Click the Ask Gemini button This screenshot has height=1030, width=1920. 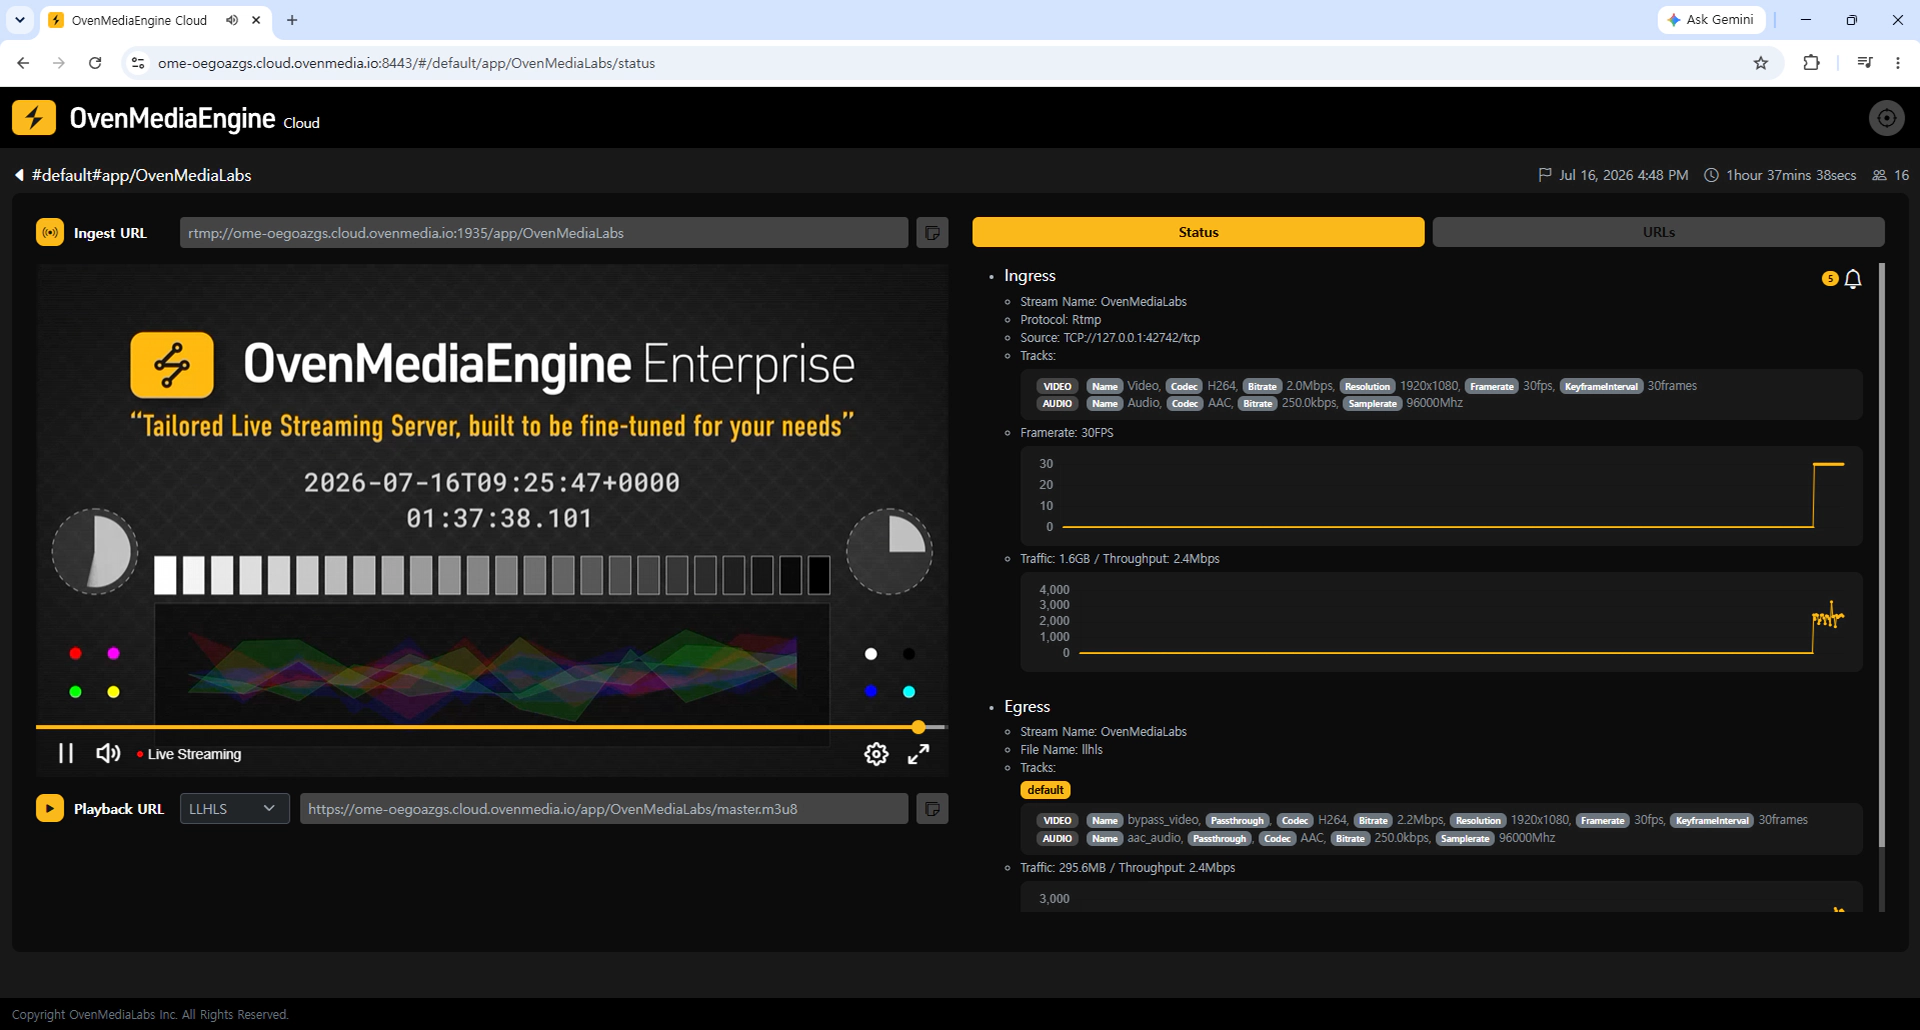(x=1711, y=20)
